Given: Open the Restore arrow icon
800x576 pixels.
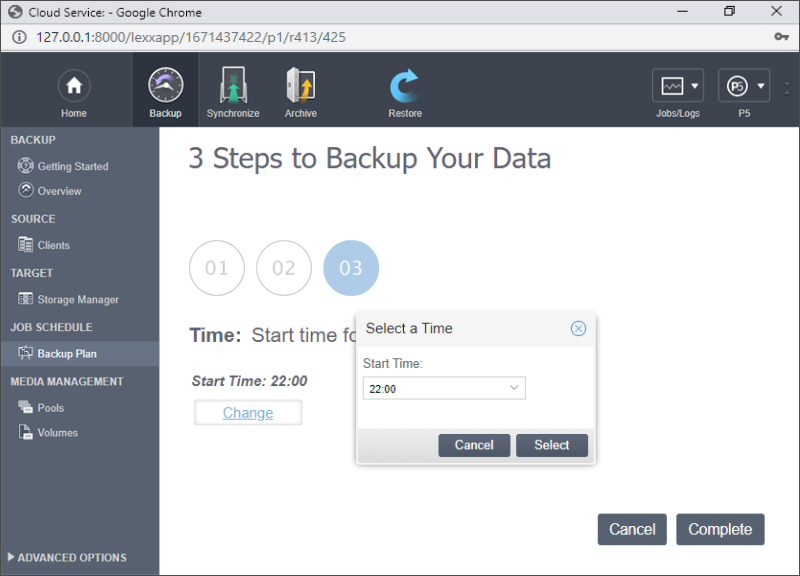Looking at the screenshot, I should (405, 86).
